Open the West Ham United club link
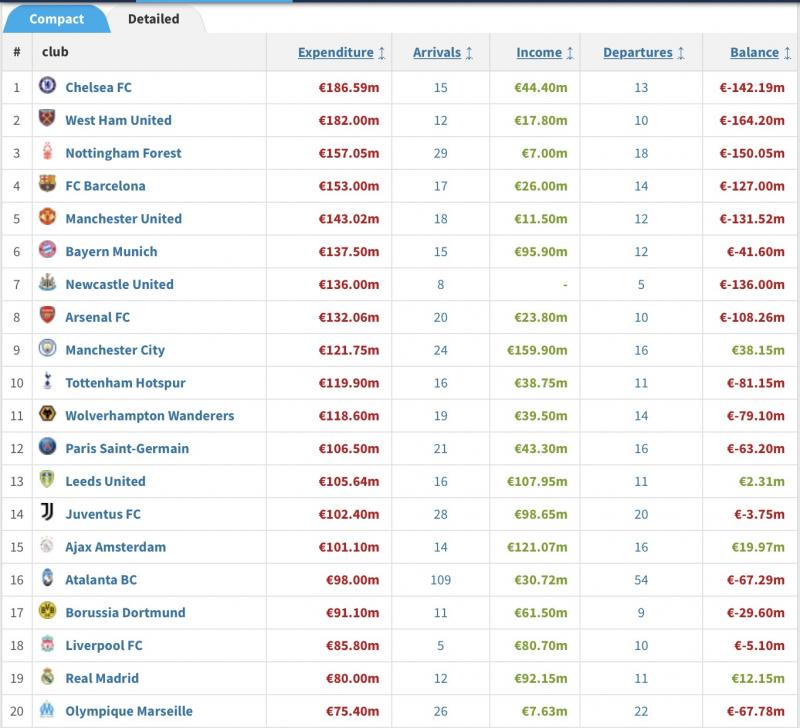 pos(118,120)
